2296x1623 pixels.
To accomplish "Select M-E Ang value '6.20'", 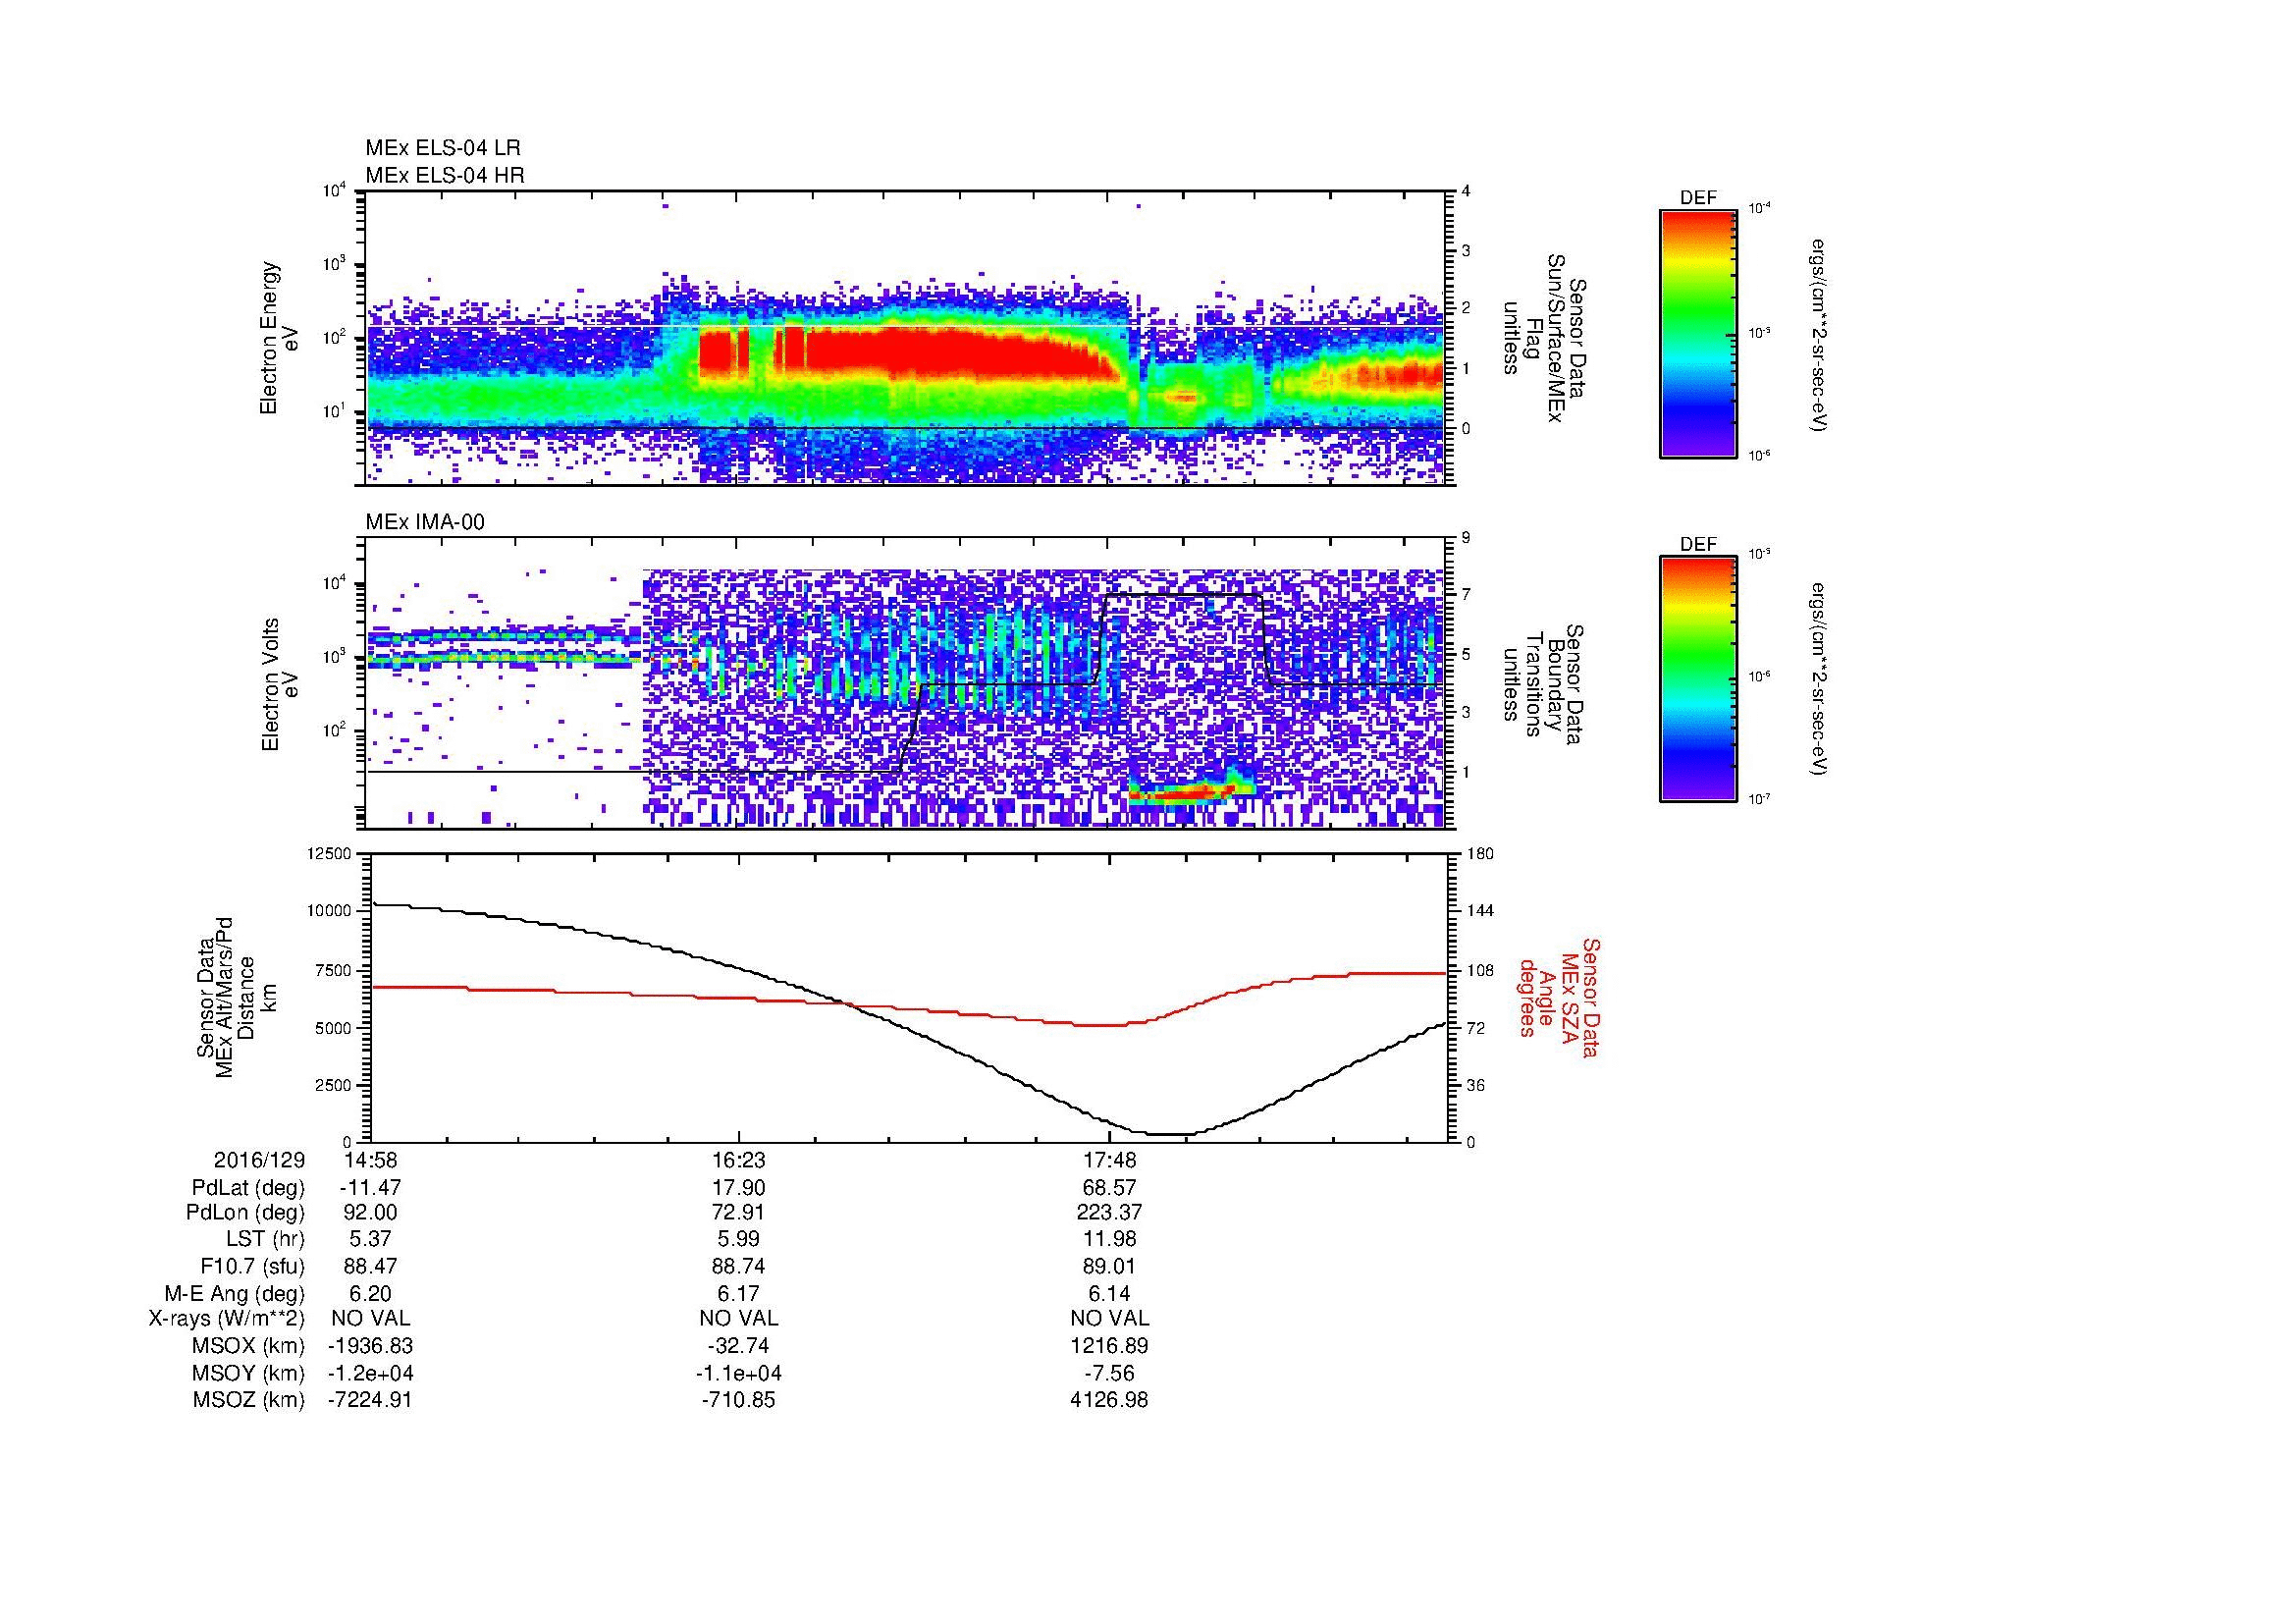I will [x=370, y=1293].
